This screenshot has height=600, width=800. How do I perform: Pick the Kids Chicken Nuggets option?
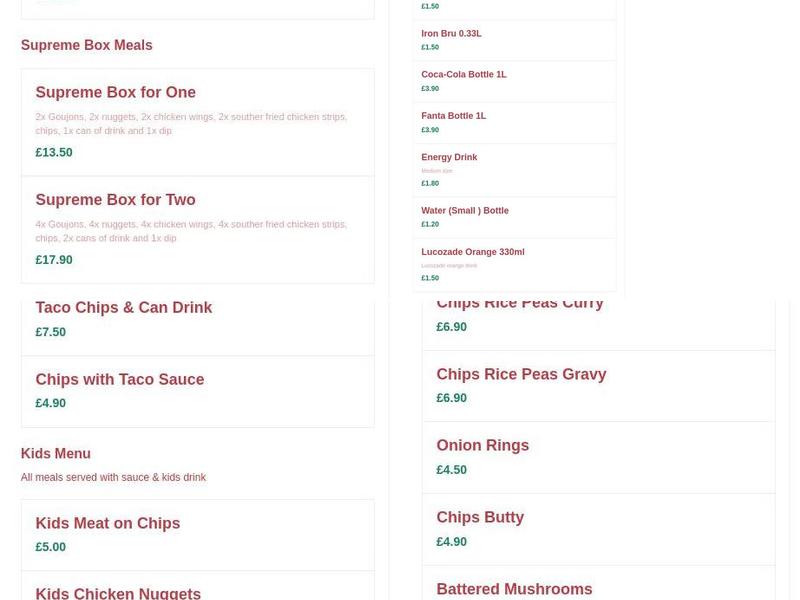coord(118,592)
